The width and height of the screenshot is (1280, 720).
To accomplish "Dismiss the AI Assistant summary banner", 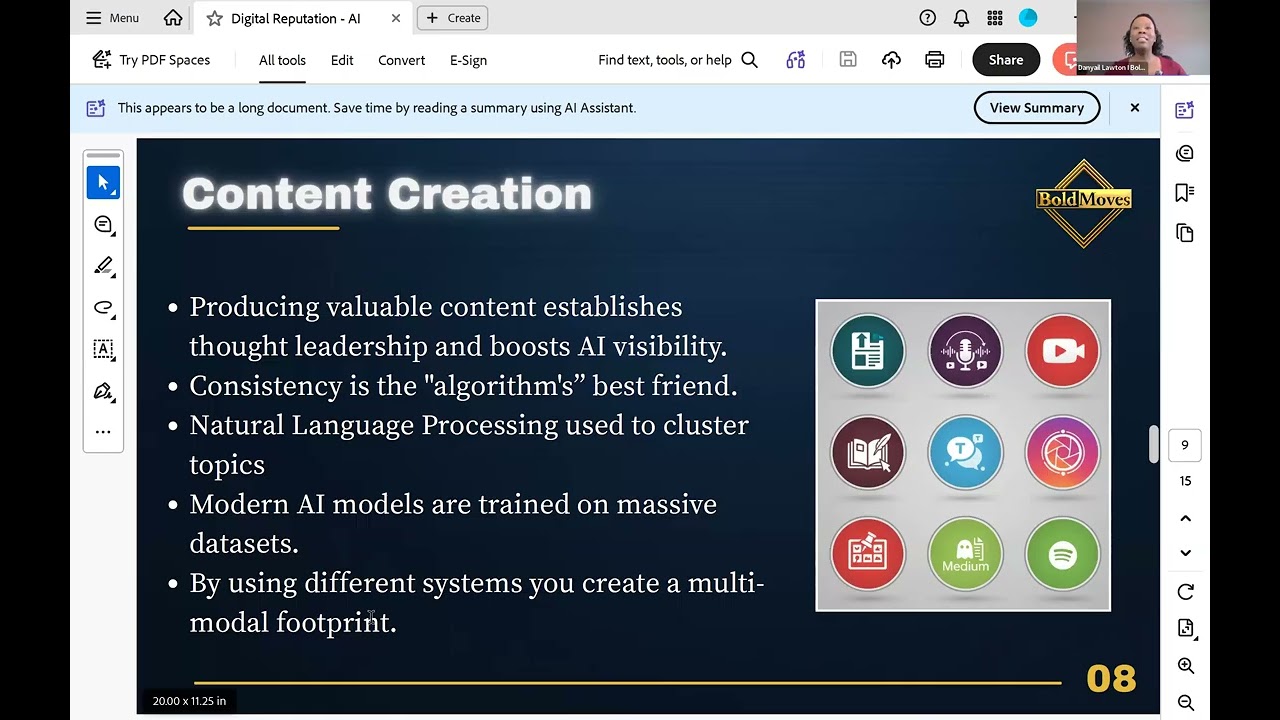I will (1135, 108).
